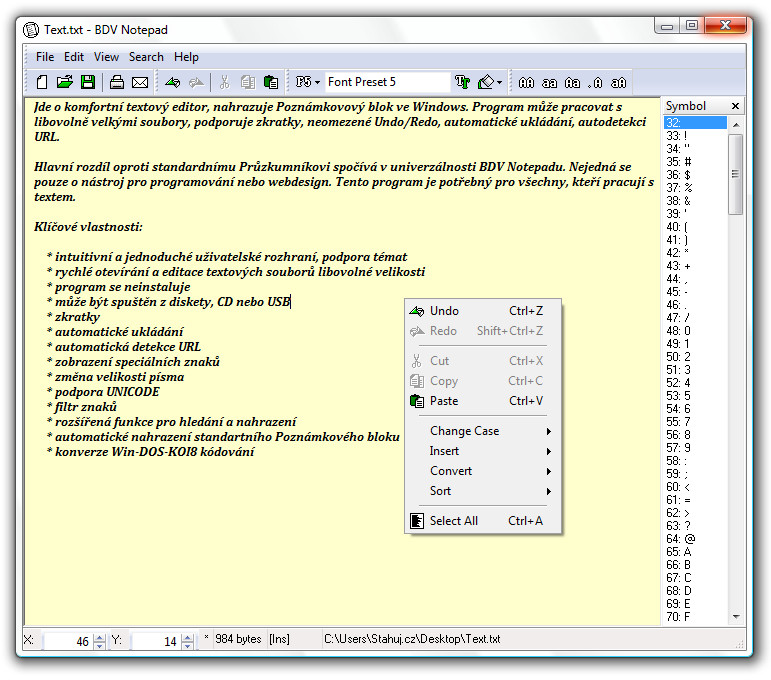
Task: Select symbol row 48: 0 in the list
Action: (x=695, y=331)
